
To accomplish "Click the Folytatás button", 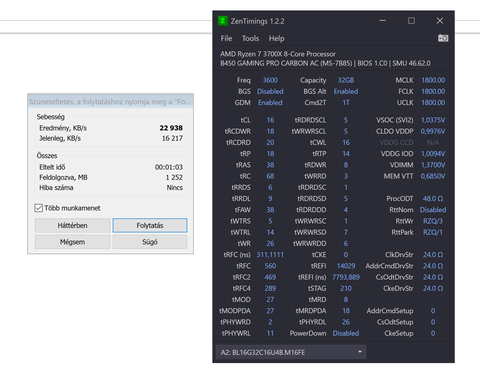I will [150, 226].
